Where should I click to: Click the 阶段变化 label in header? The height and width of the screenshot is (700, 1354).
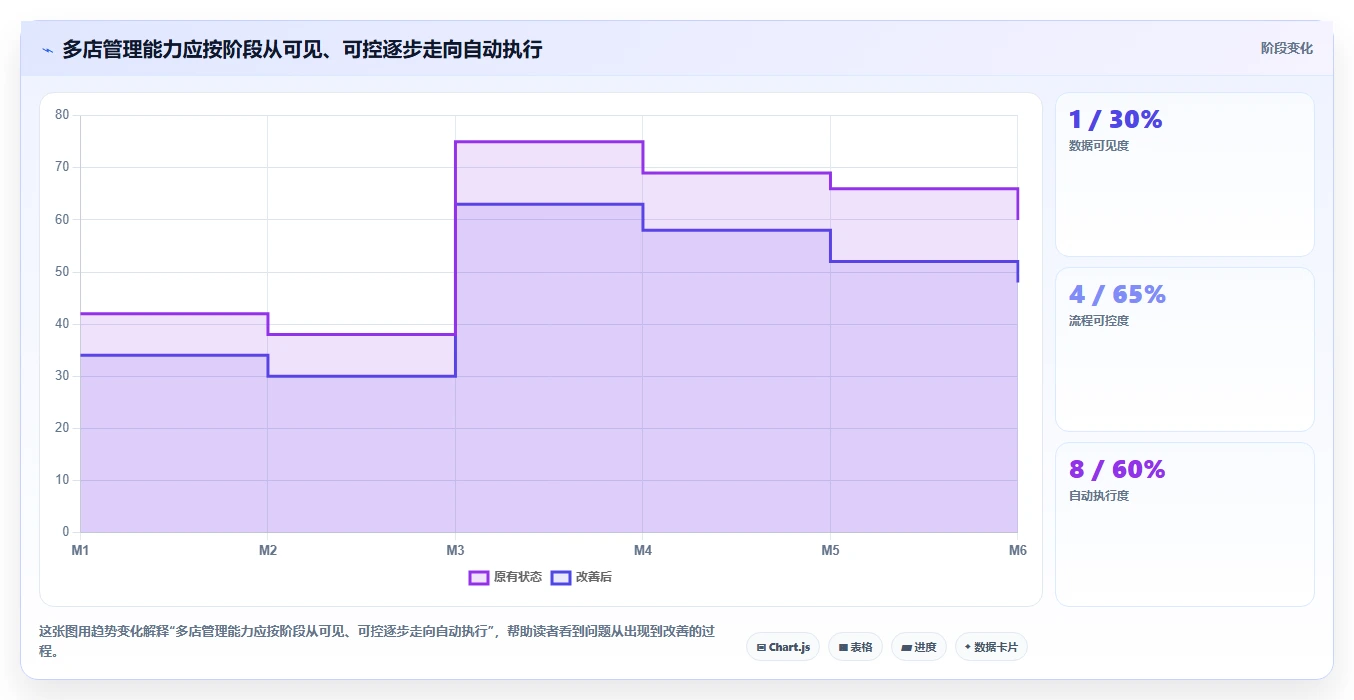tap(1286, 48)
